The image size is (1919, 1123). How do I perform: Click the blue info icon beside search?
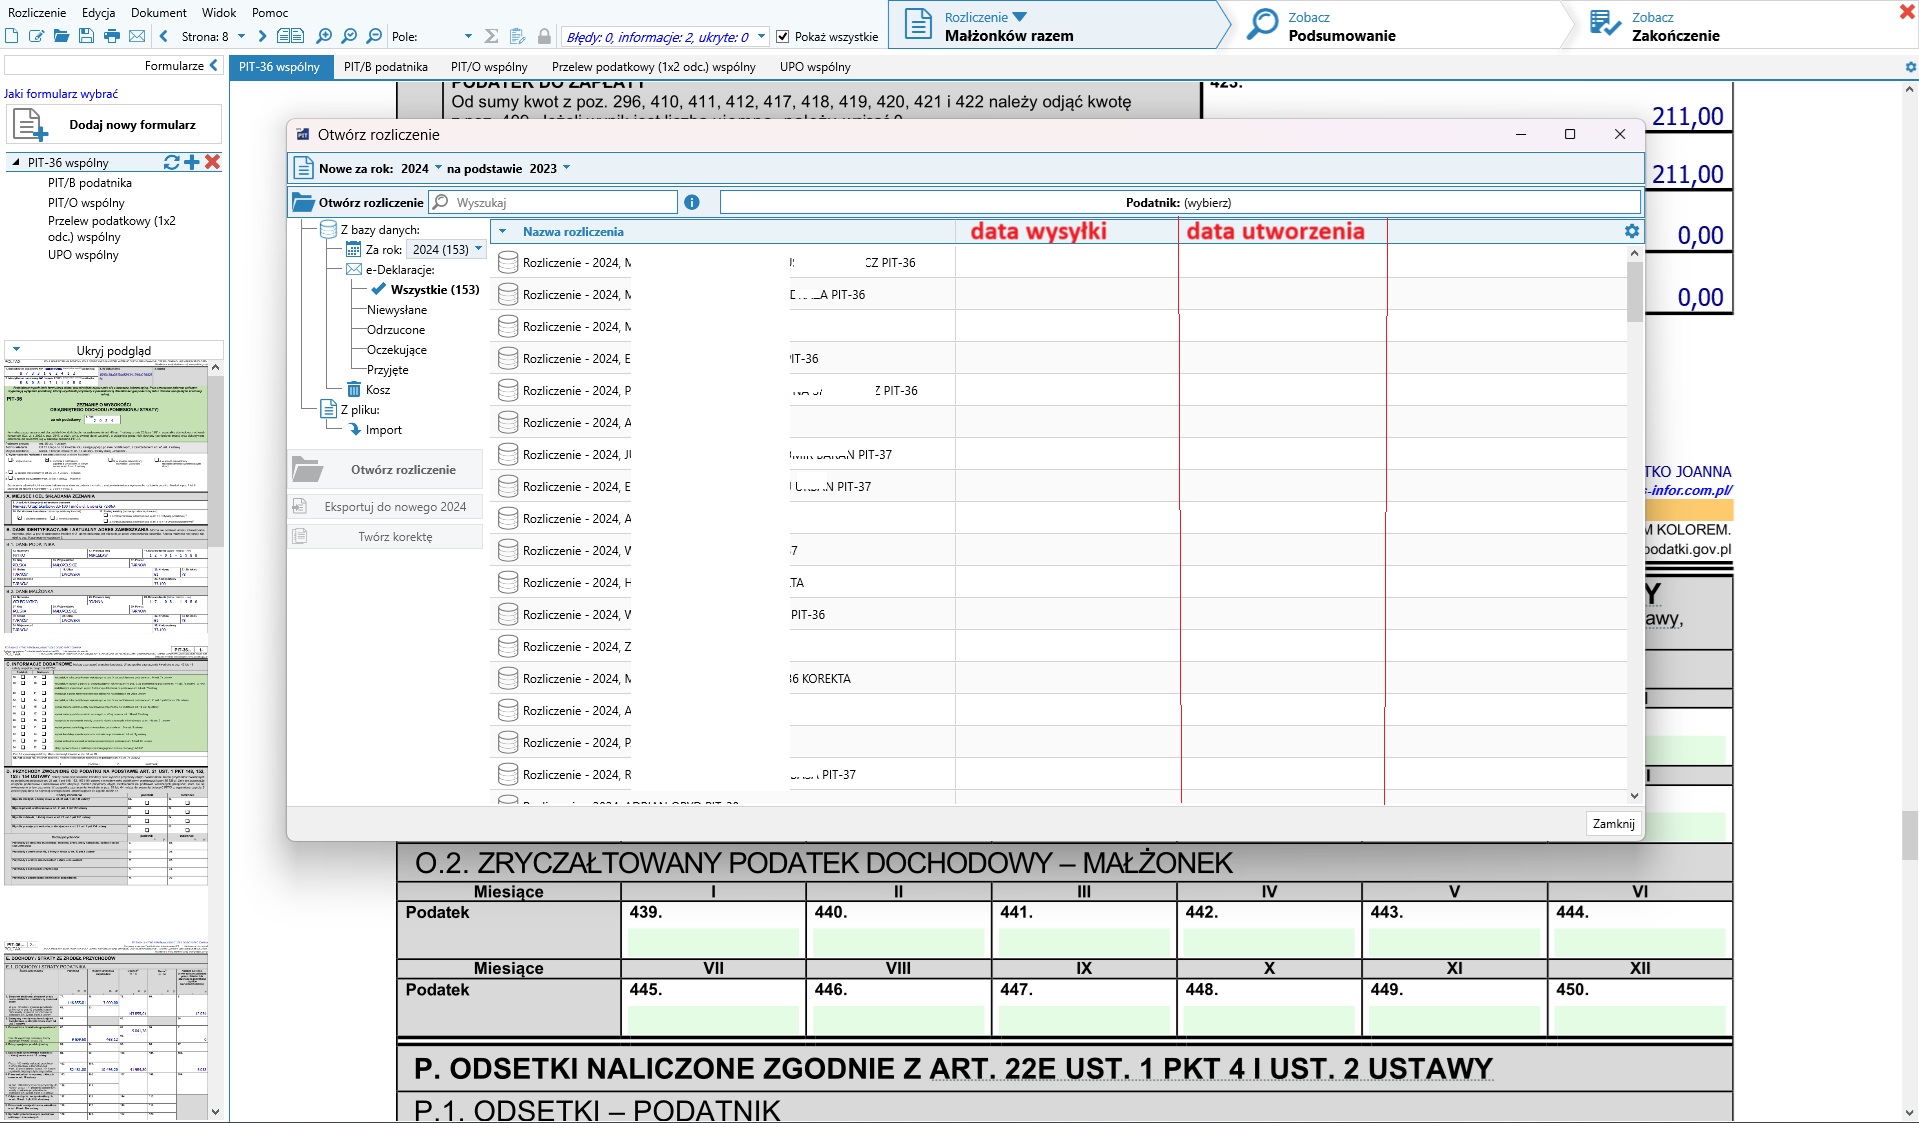(x=692, y=202)
